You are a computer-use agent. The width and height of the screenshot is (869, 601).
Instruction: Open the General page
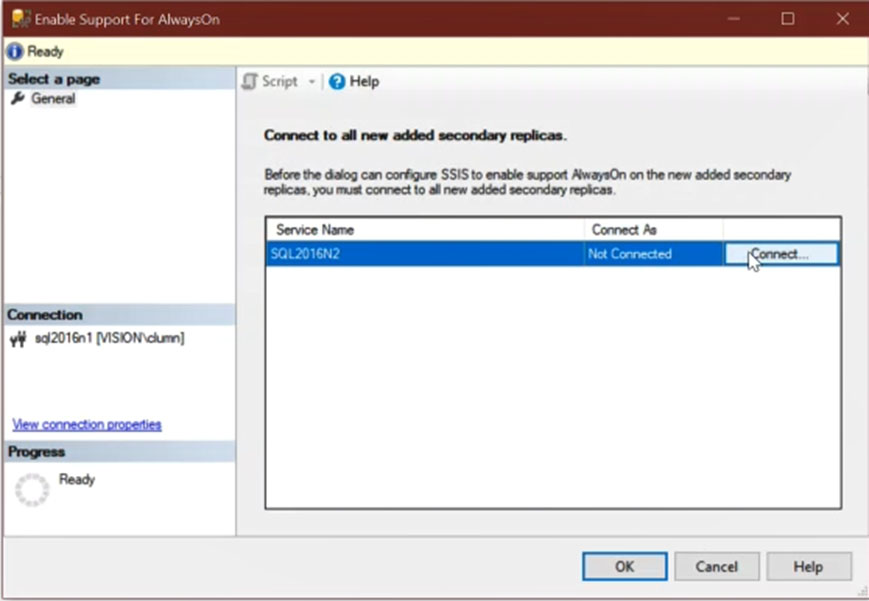pyautogui.click(x=53, y=99)
